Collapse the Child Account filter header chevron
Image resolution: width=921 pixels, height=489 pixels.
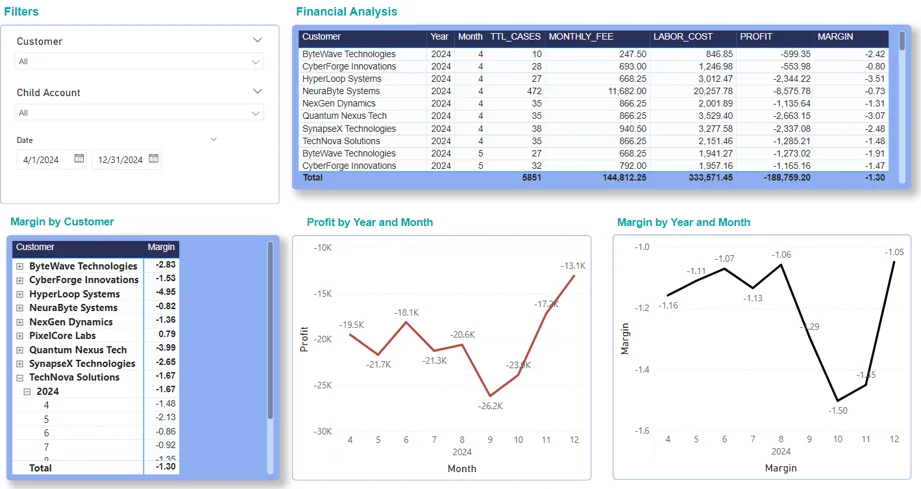pos(257,91)
